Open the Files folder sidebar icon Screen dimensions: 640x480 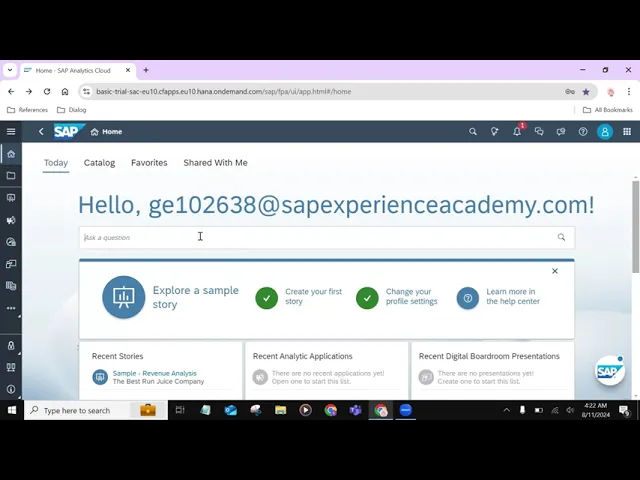(x=11, y=176)
